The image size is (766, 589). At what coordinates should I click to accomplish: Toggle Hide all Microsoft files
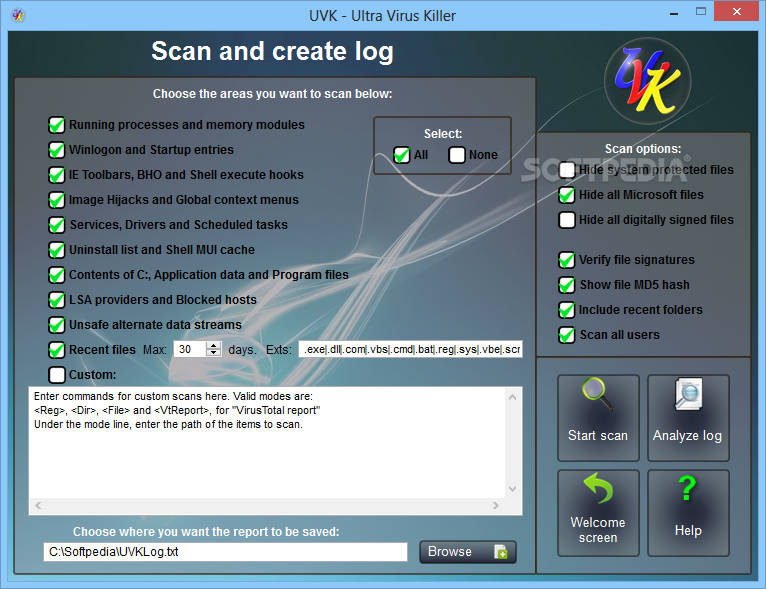(x=567, y=195)
